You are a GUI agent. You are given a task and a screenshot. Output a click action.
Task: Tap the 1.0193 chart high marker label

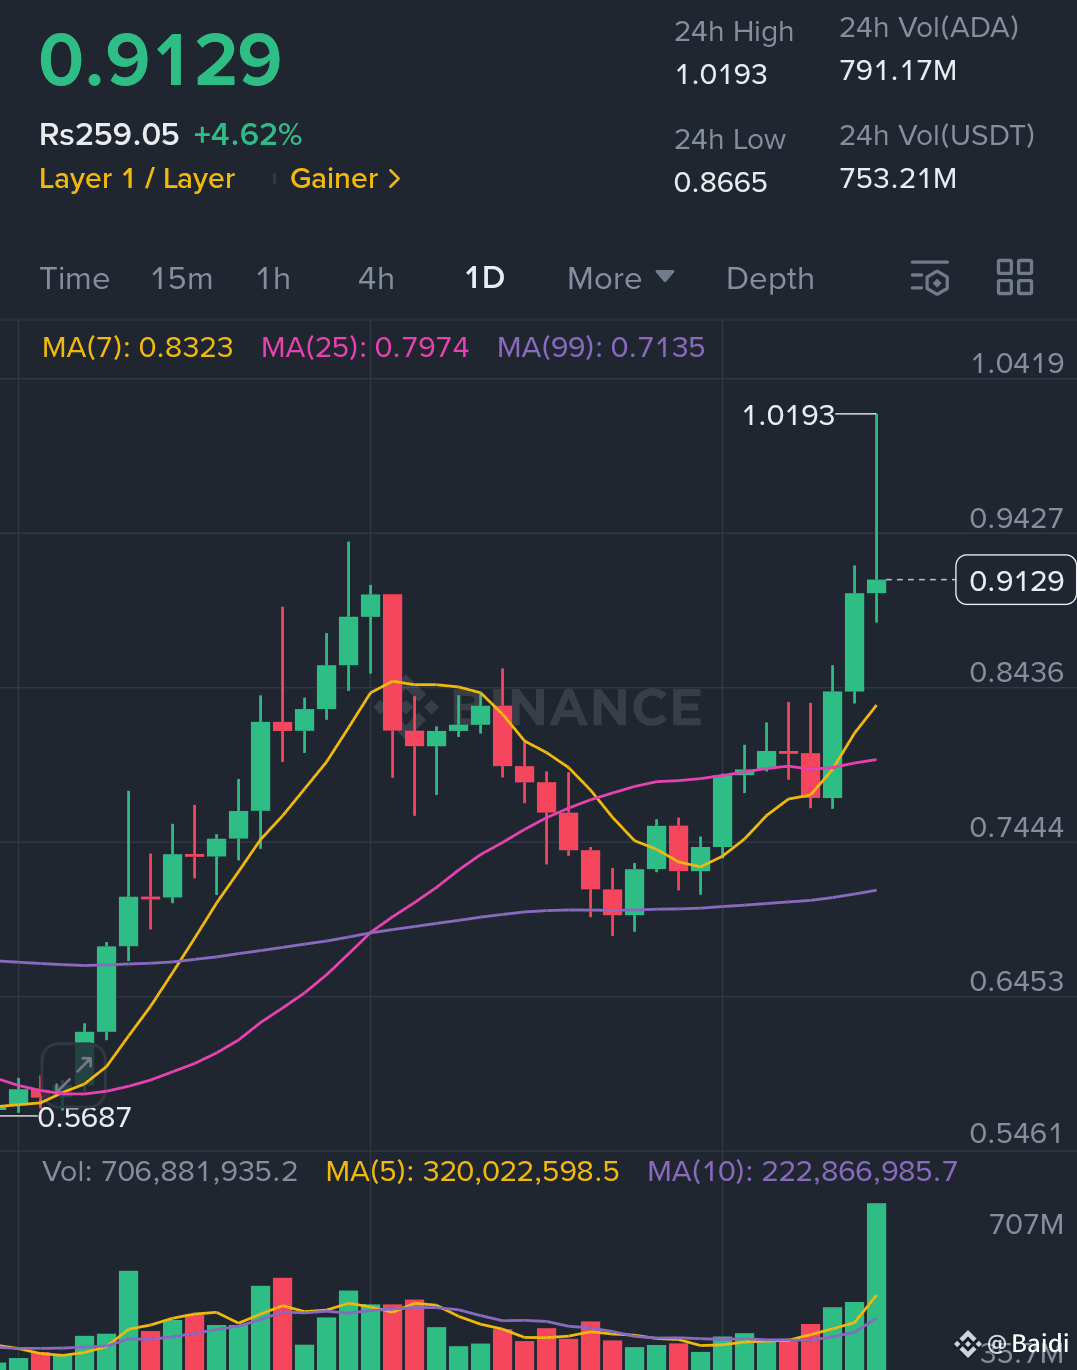pos(788,415)
